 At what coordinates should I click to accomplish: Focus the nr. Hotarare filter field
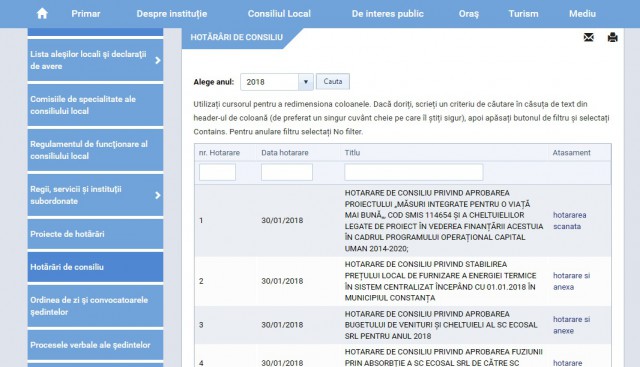click(x=217, y=172)
